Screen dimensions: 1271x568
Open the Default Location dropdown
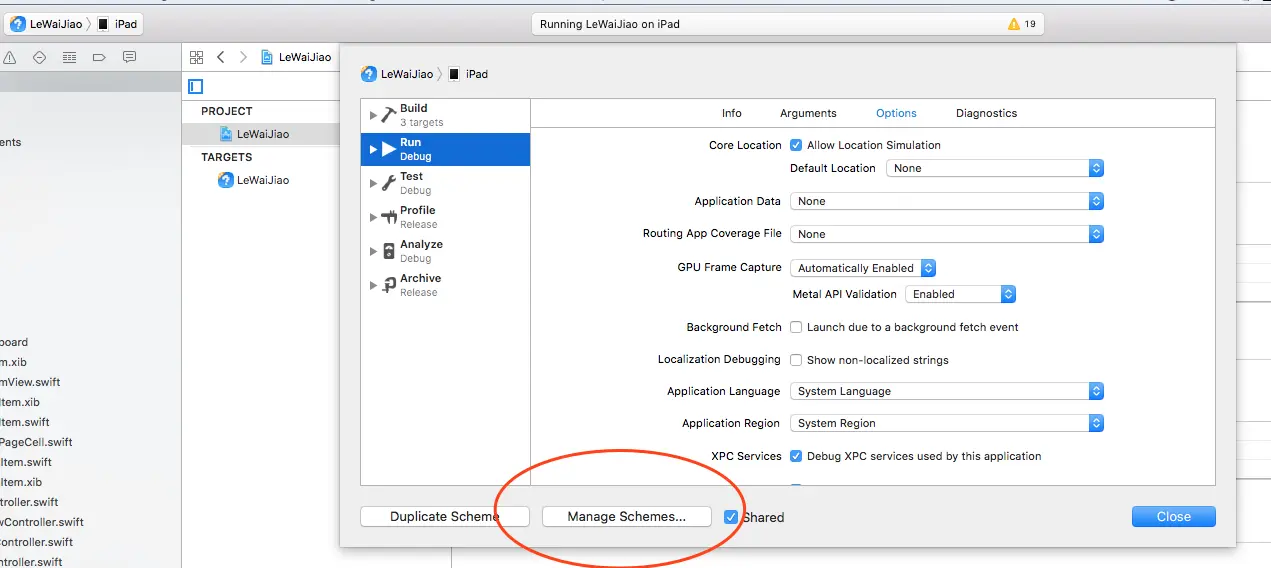tap(995, 168)
